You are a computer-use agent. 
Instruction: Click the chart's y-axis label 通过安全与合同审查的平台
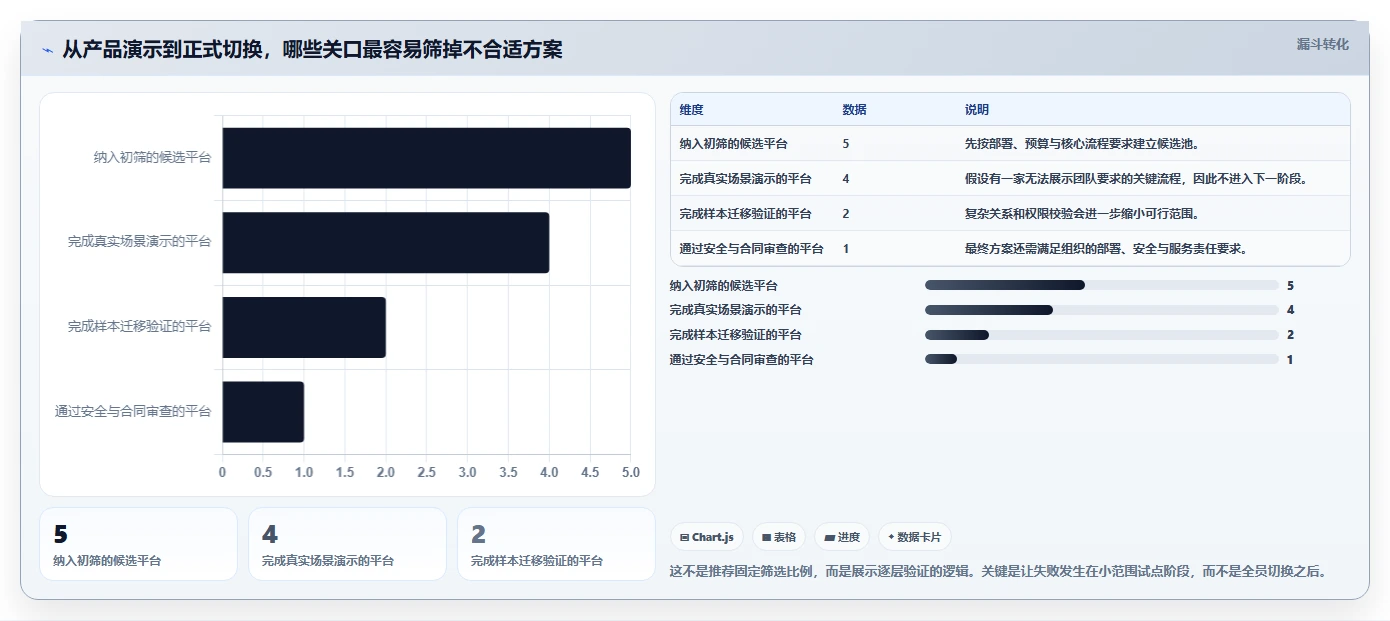tap(133, 412)
